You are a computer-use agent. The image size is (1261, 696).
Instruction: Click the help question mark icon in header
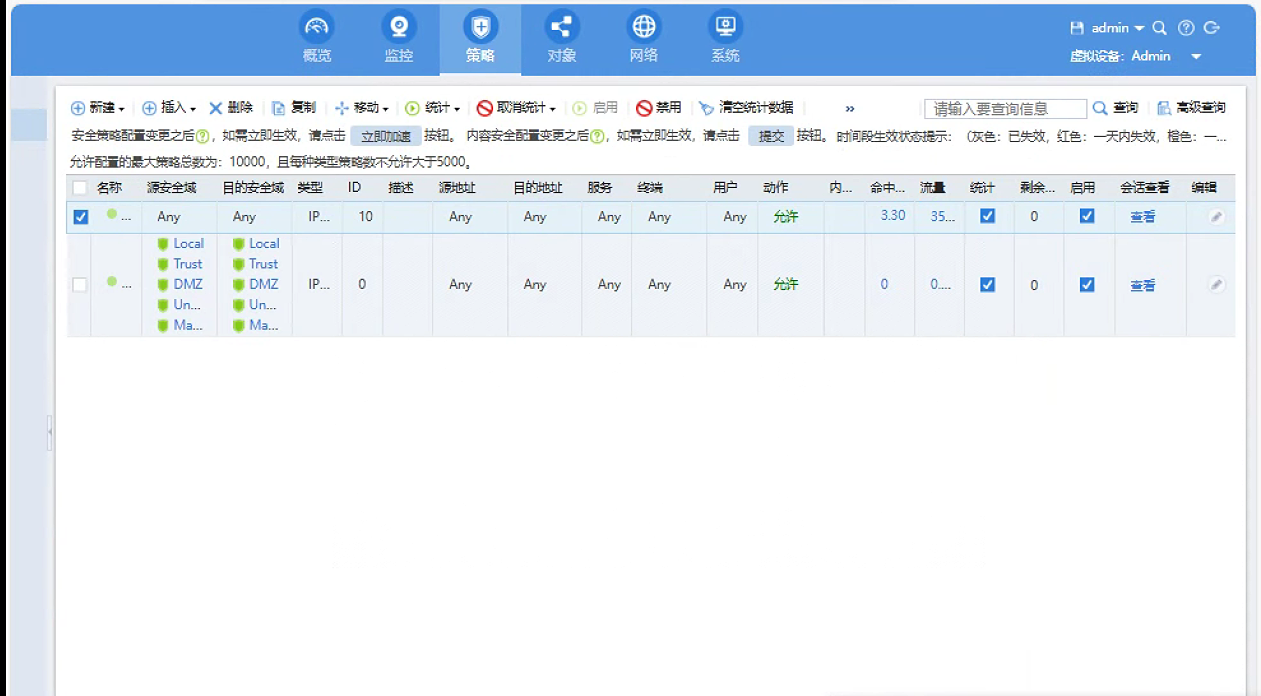(1186, 28)
